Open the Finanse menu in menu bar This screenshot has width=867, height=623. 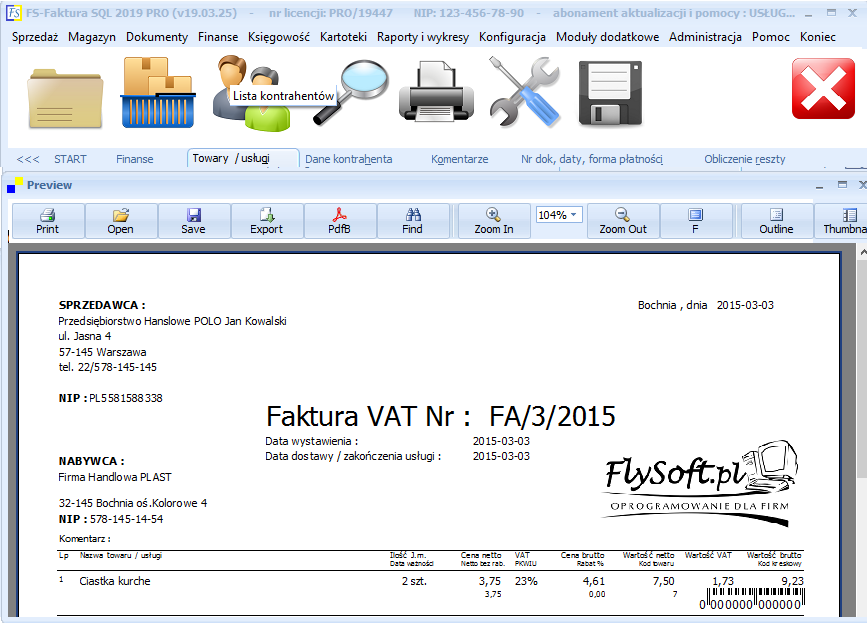pos(218,37)
